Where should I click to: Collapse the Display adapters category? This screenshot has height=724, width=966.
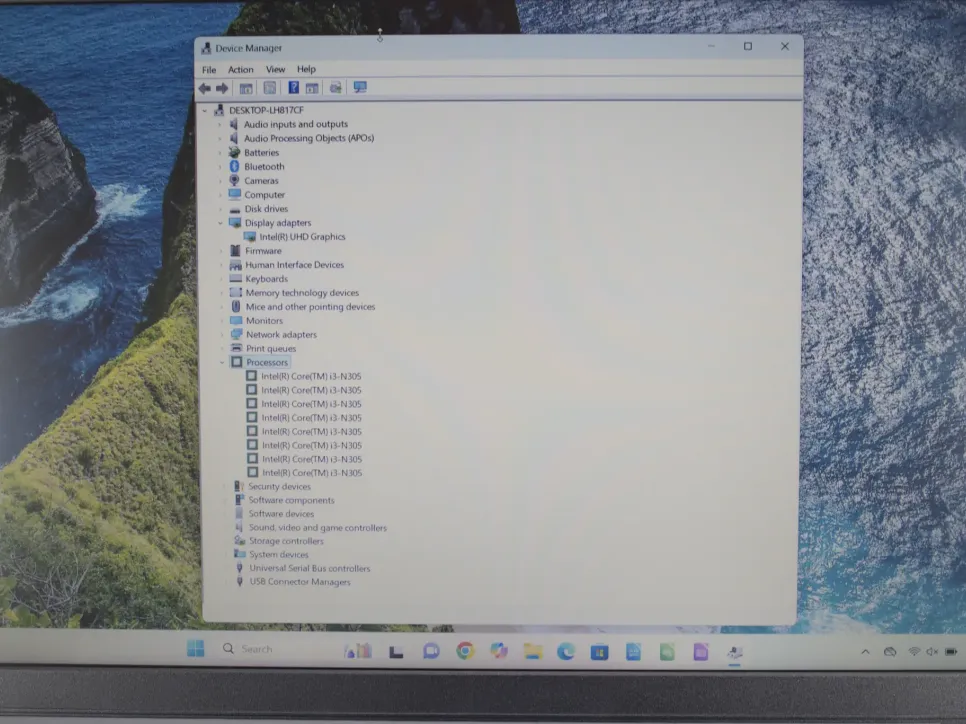220,223
